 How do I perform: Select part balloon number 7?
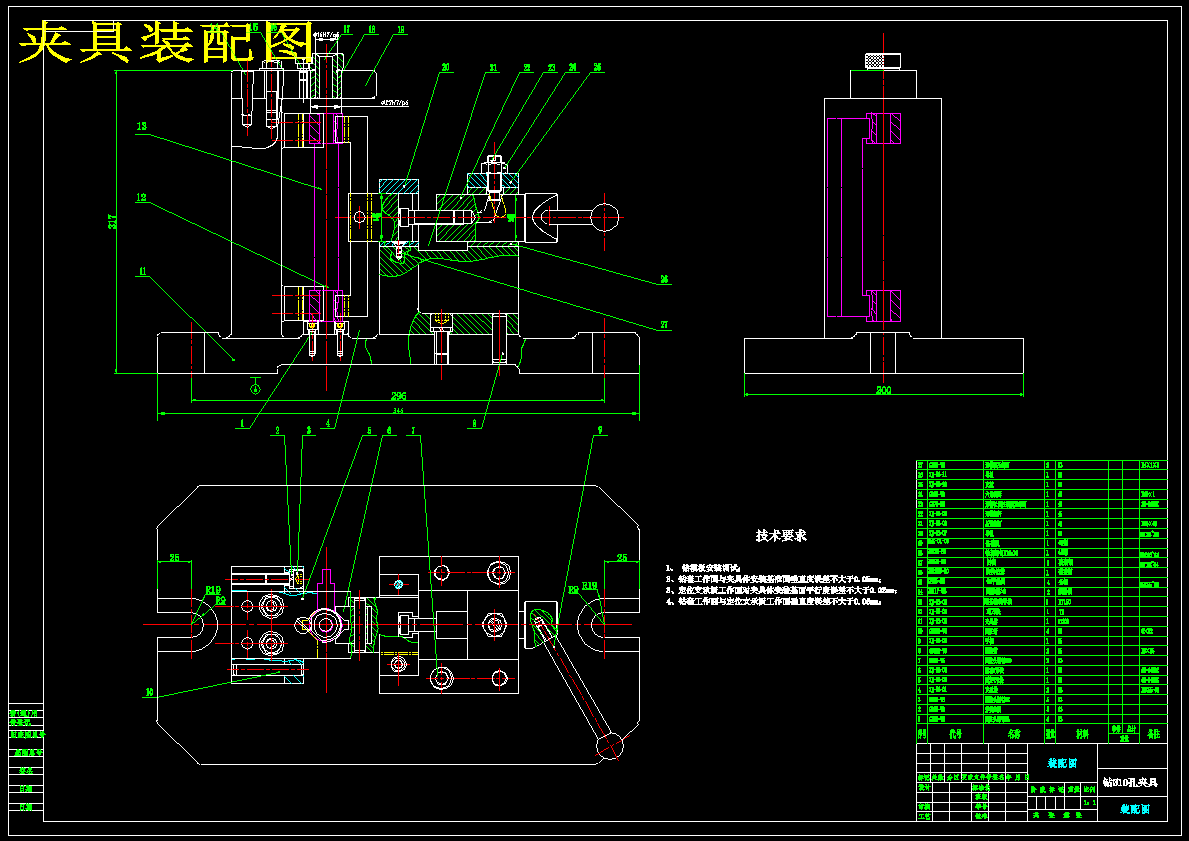pyautogui.click(x=413, y=431)
